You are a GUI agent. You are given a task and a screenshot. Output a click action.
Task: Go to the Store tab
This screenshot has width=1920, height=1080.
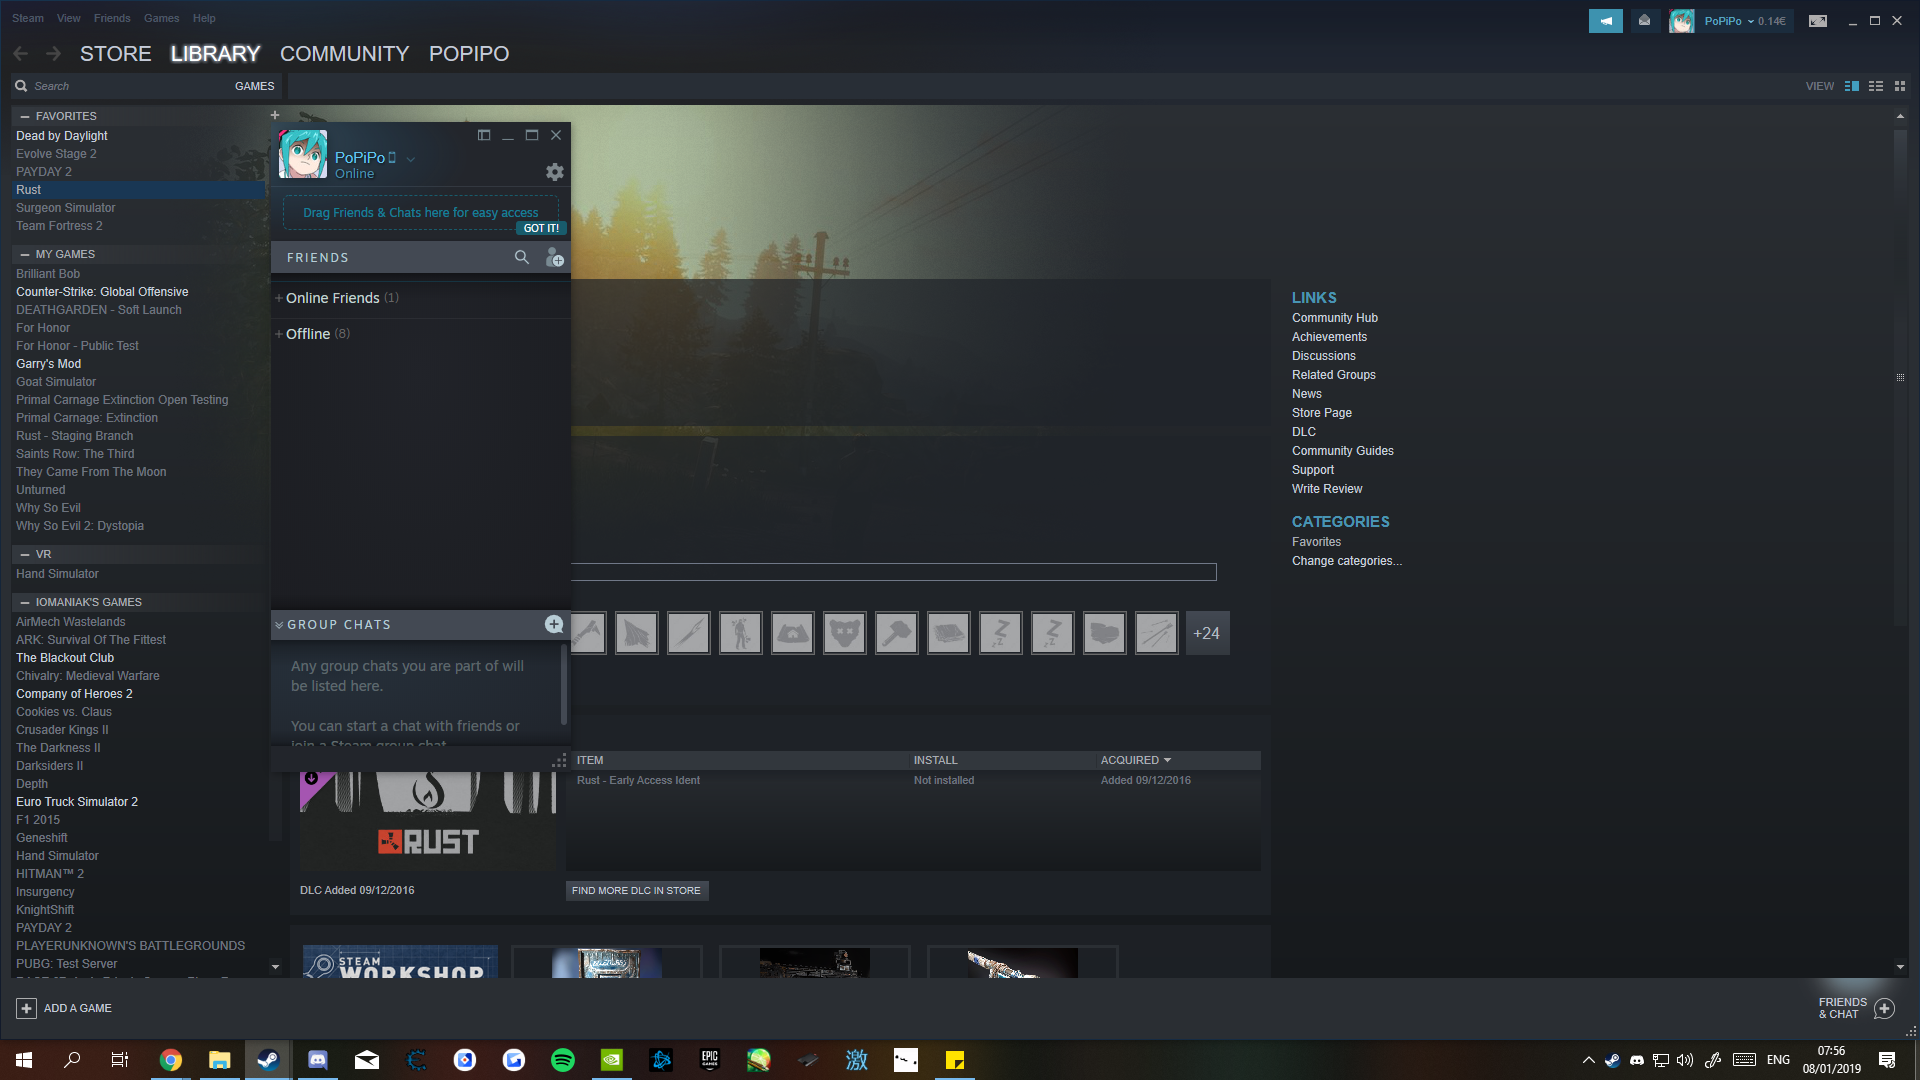click(x=116, y=54)
